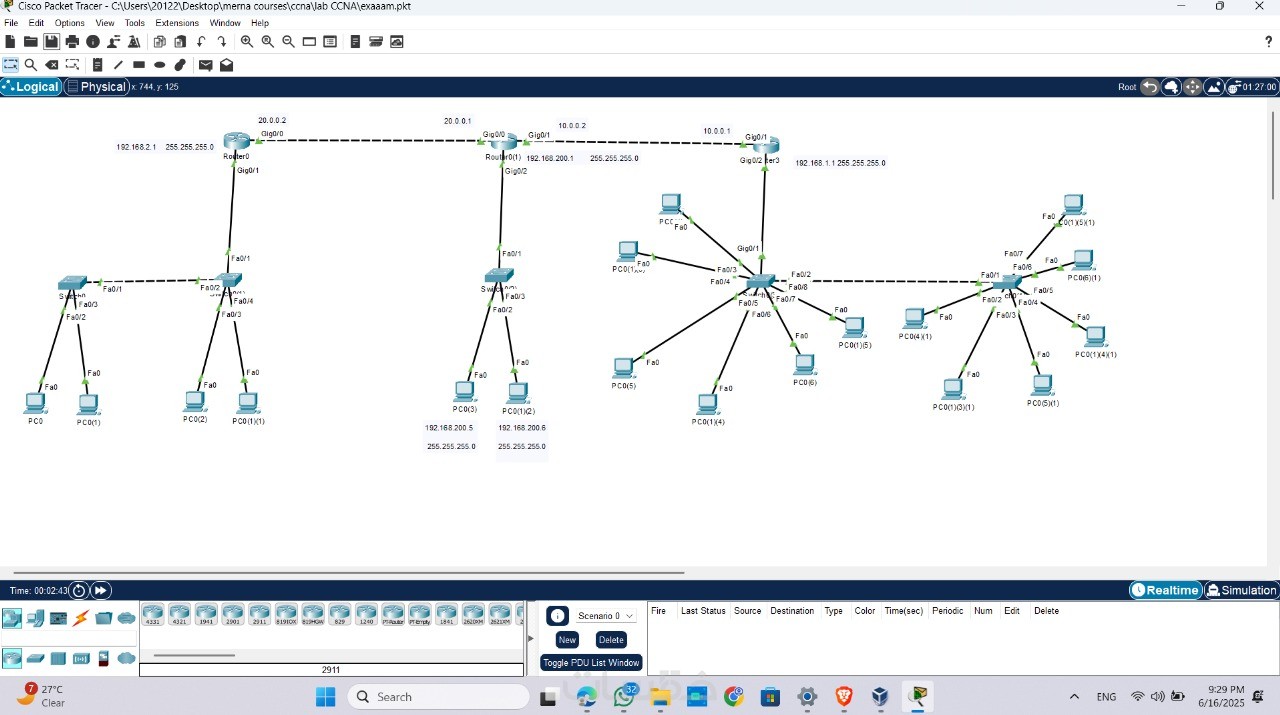Click the device list horizontal scrollbar
This screenshot has width=1280, height=715.
194,656
